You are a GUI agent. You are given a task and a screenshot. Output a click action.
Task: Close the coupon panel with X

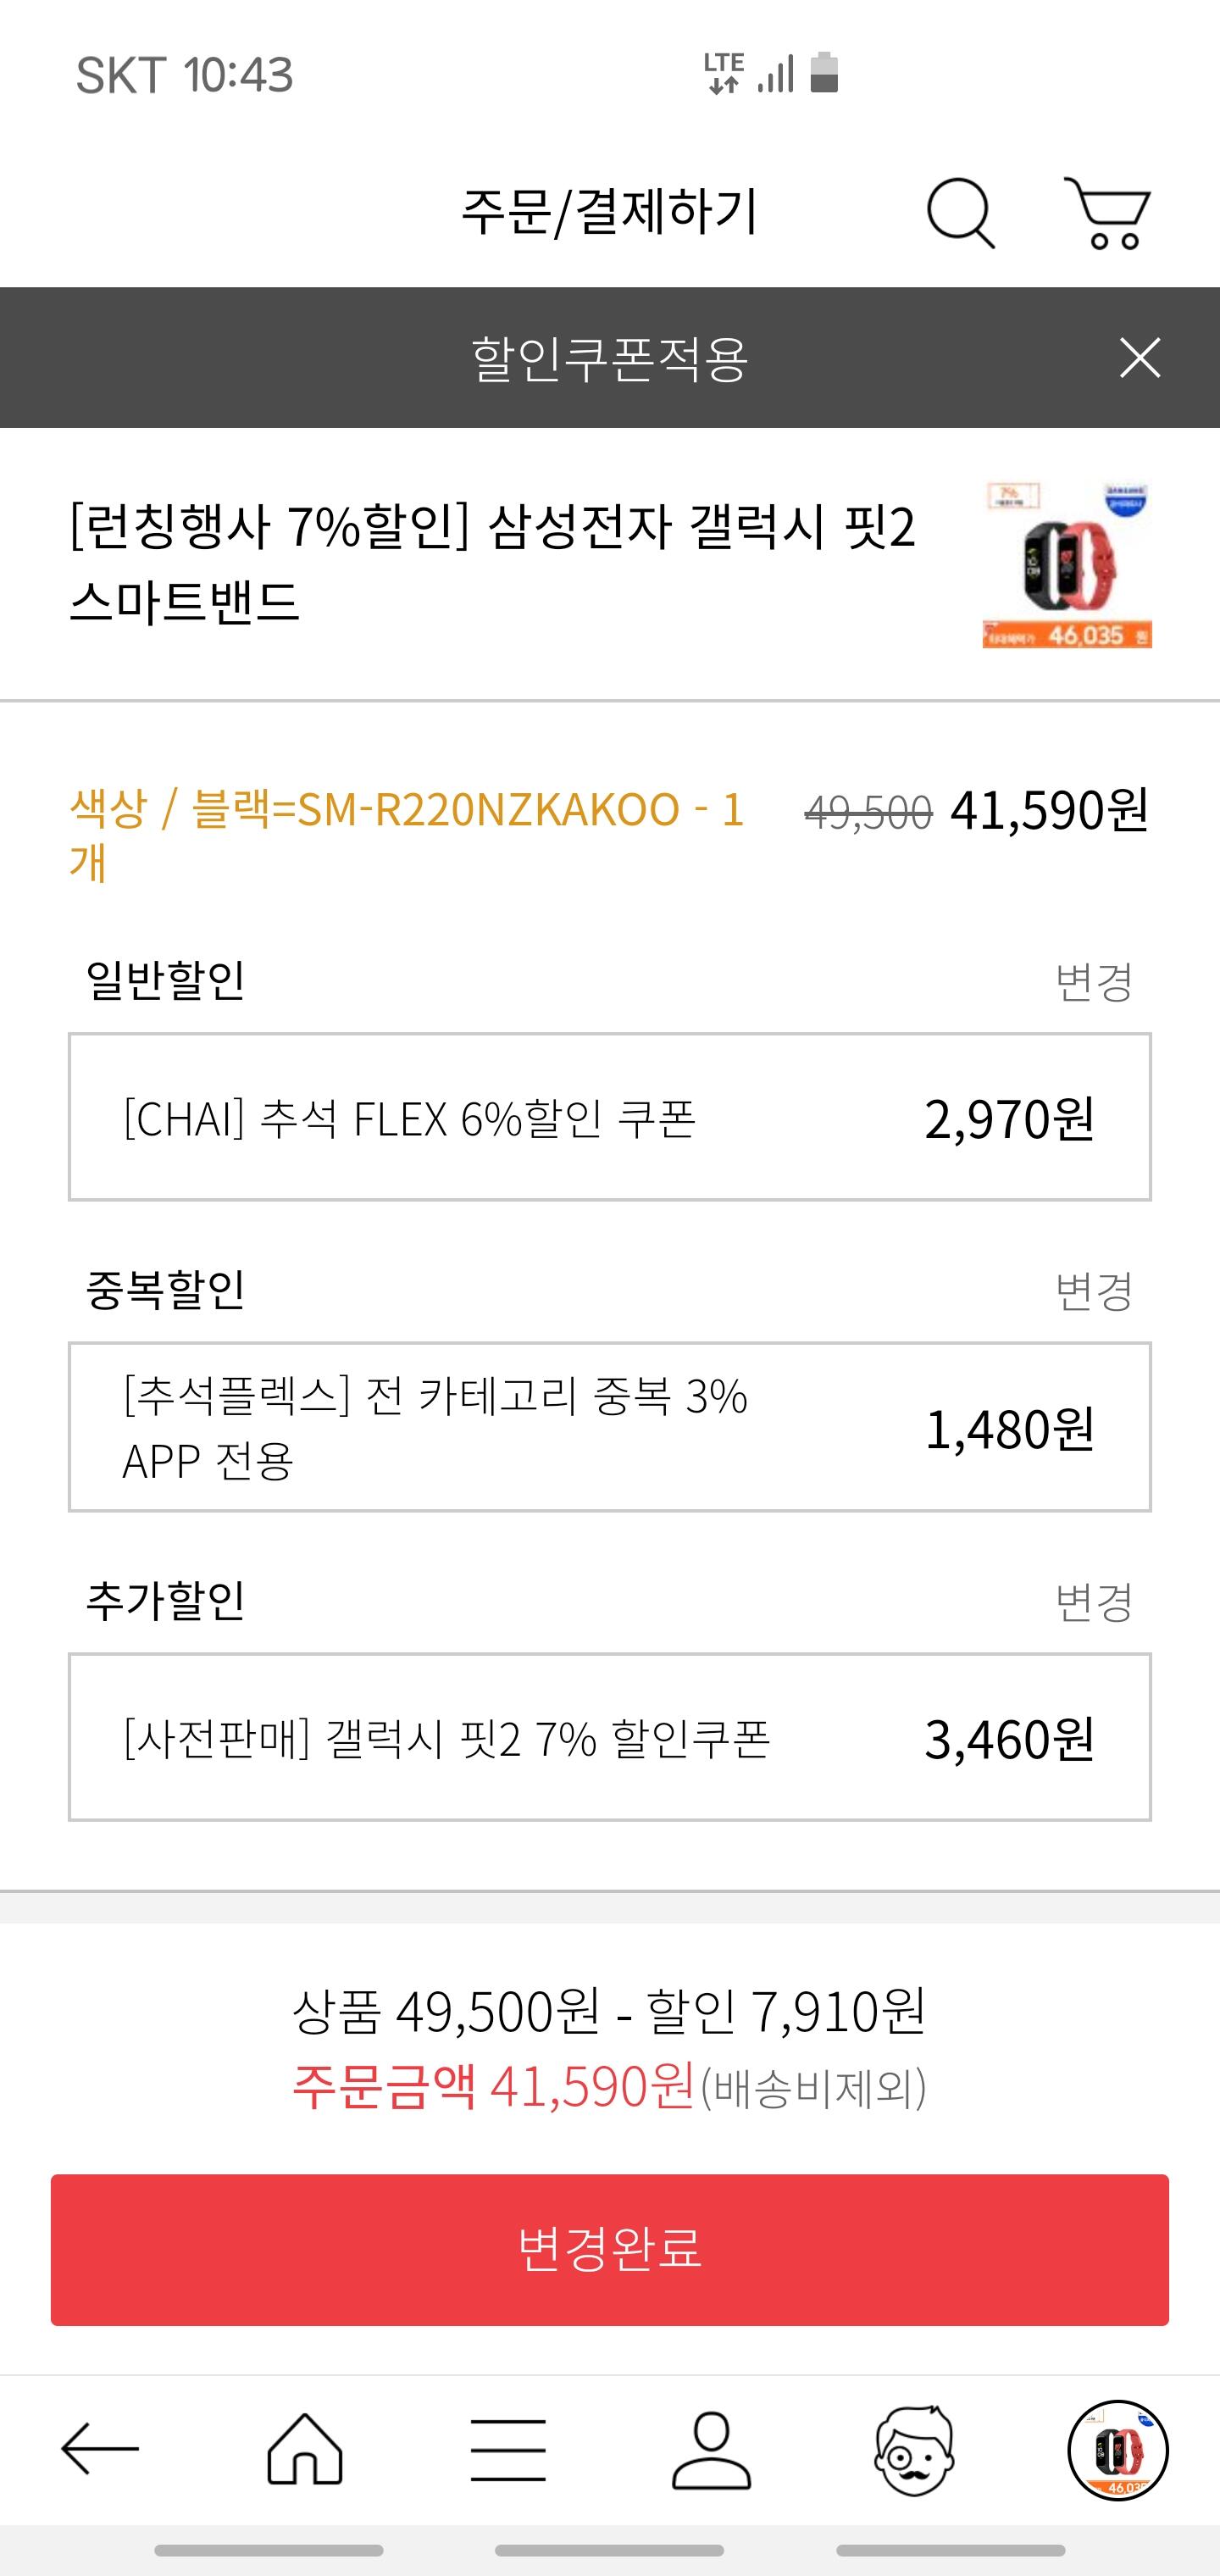tap(1139, 358)
